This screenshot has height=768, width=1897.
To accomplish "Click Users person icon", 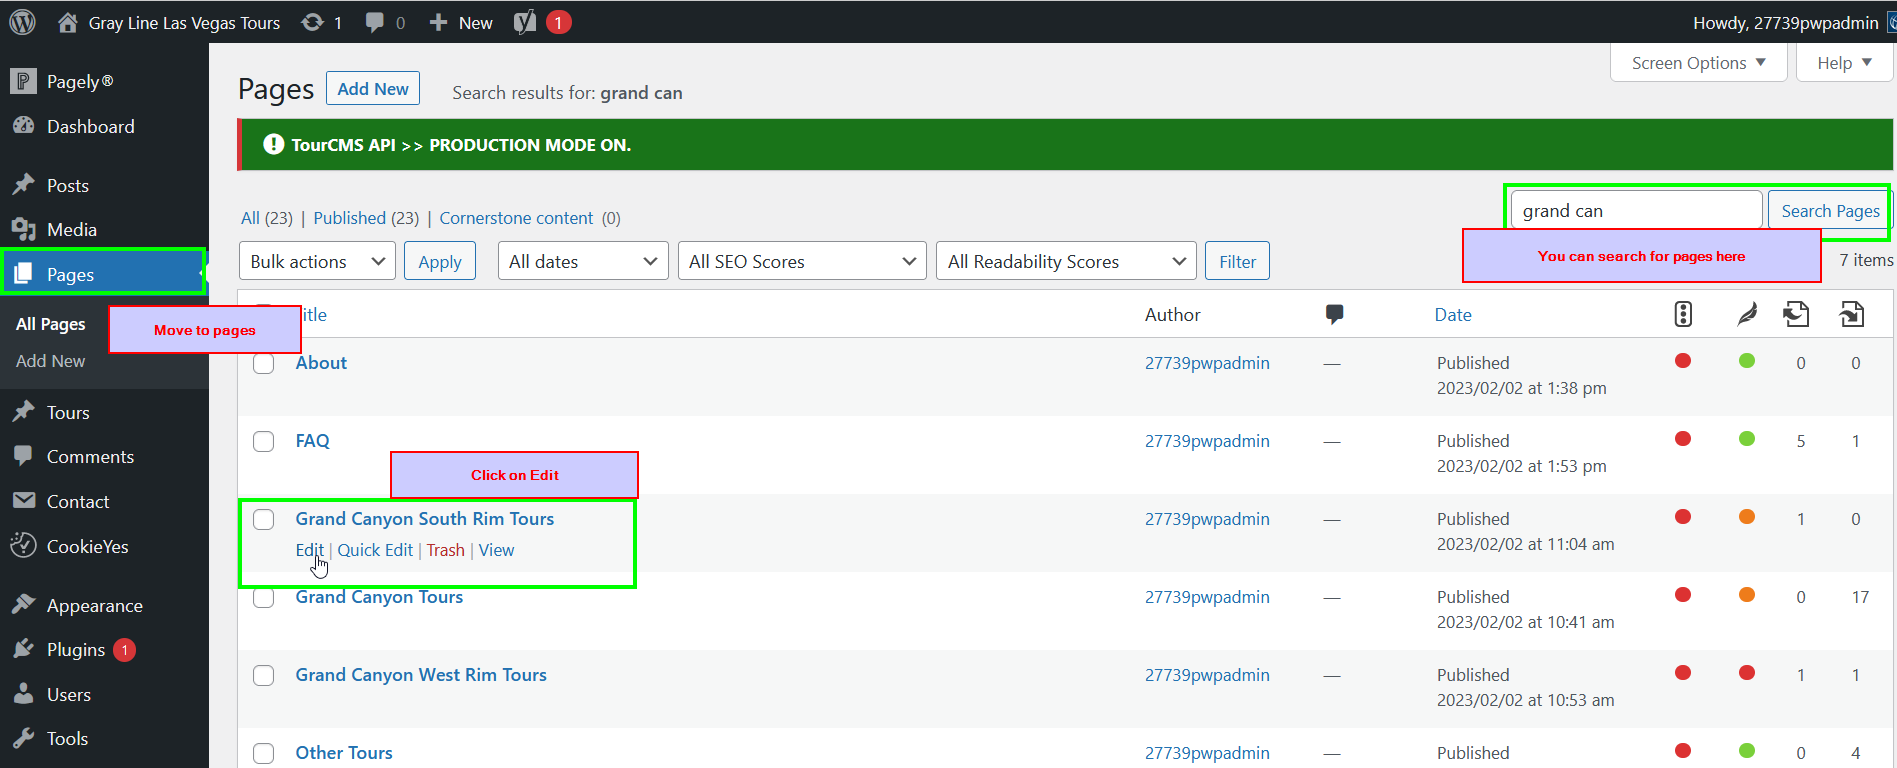I will pos(23,694).
